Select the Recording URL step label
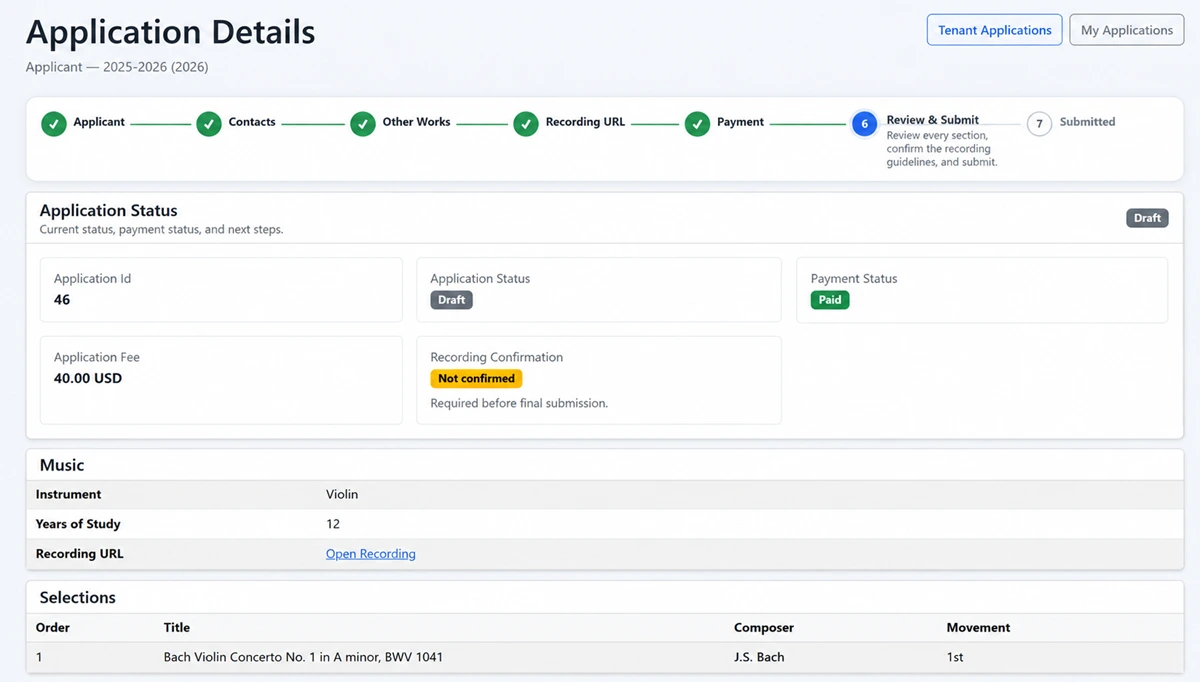This screenshot has width=1200, height=682. coord(585,122)
